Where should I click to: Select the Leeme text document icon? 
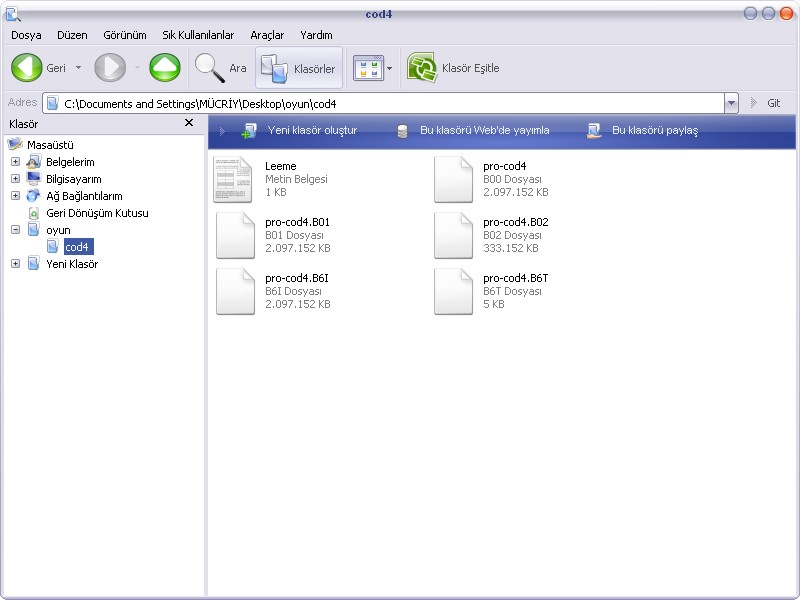click(235, 179)
